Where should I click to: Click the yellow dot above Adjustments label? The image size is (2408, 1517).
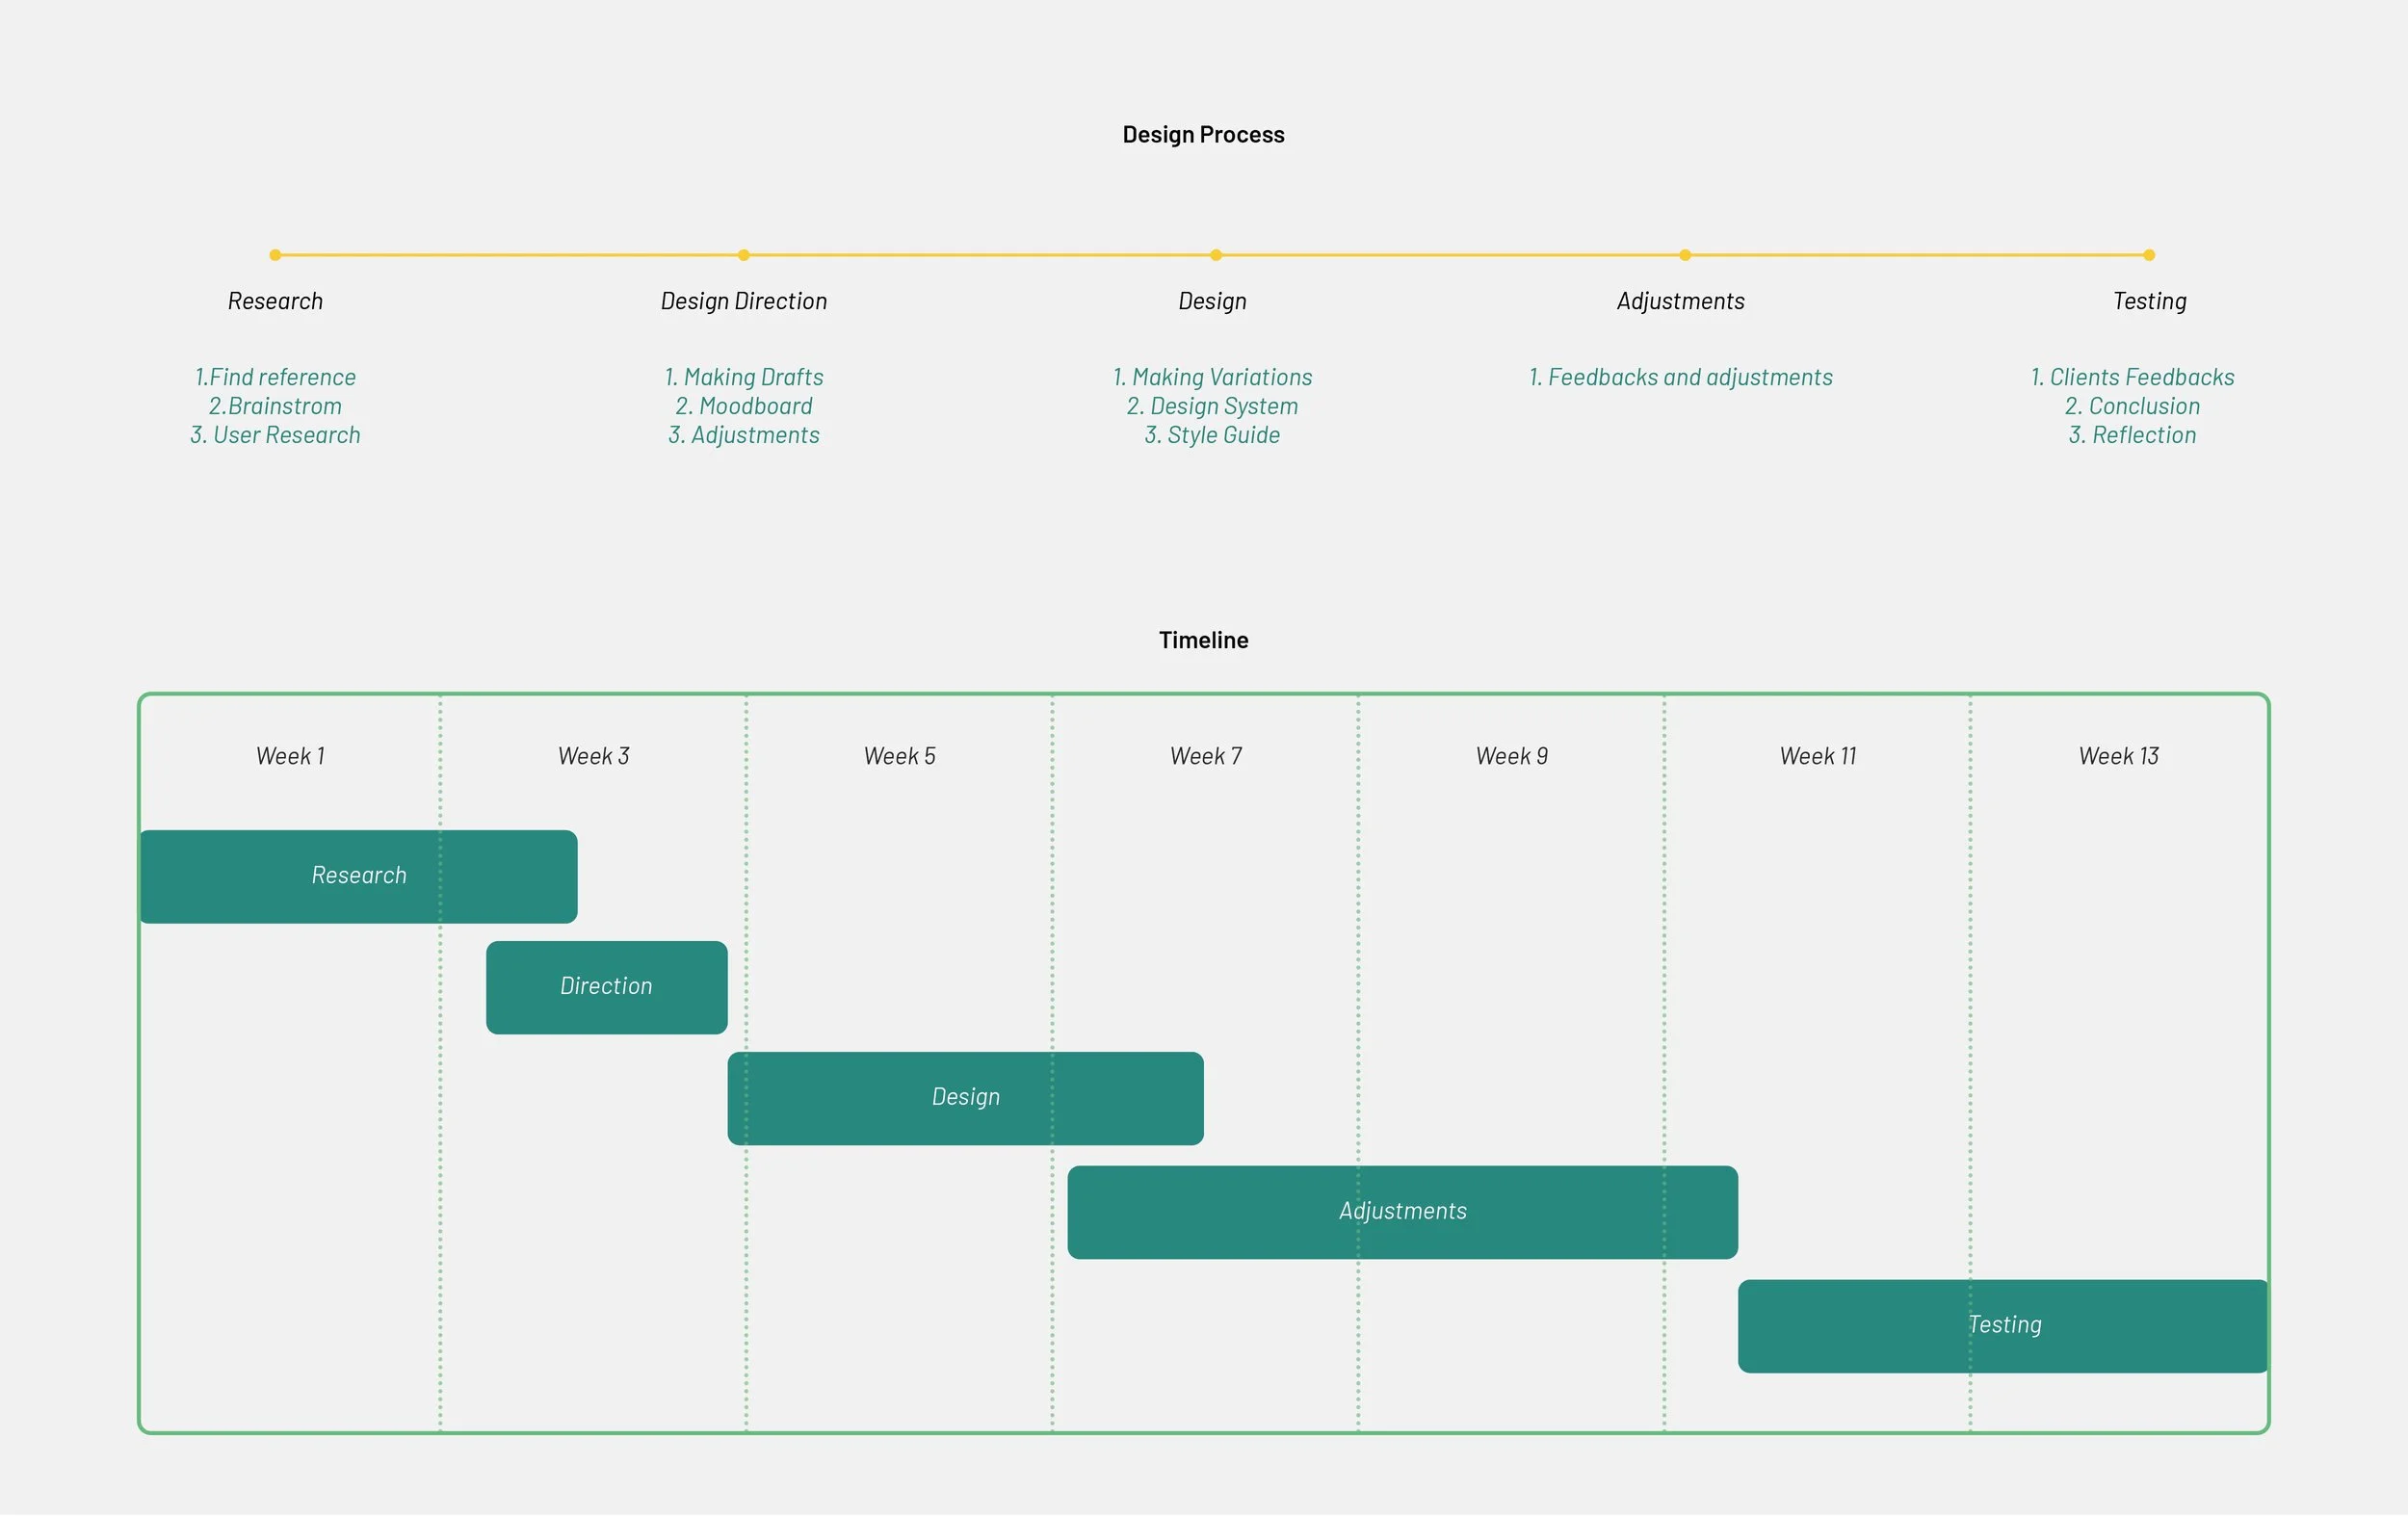[1684, 255]
